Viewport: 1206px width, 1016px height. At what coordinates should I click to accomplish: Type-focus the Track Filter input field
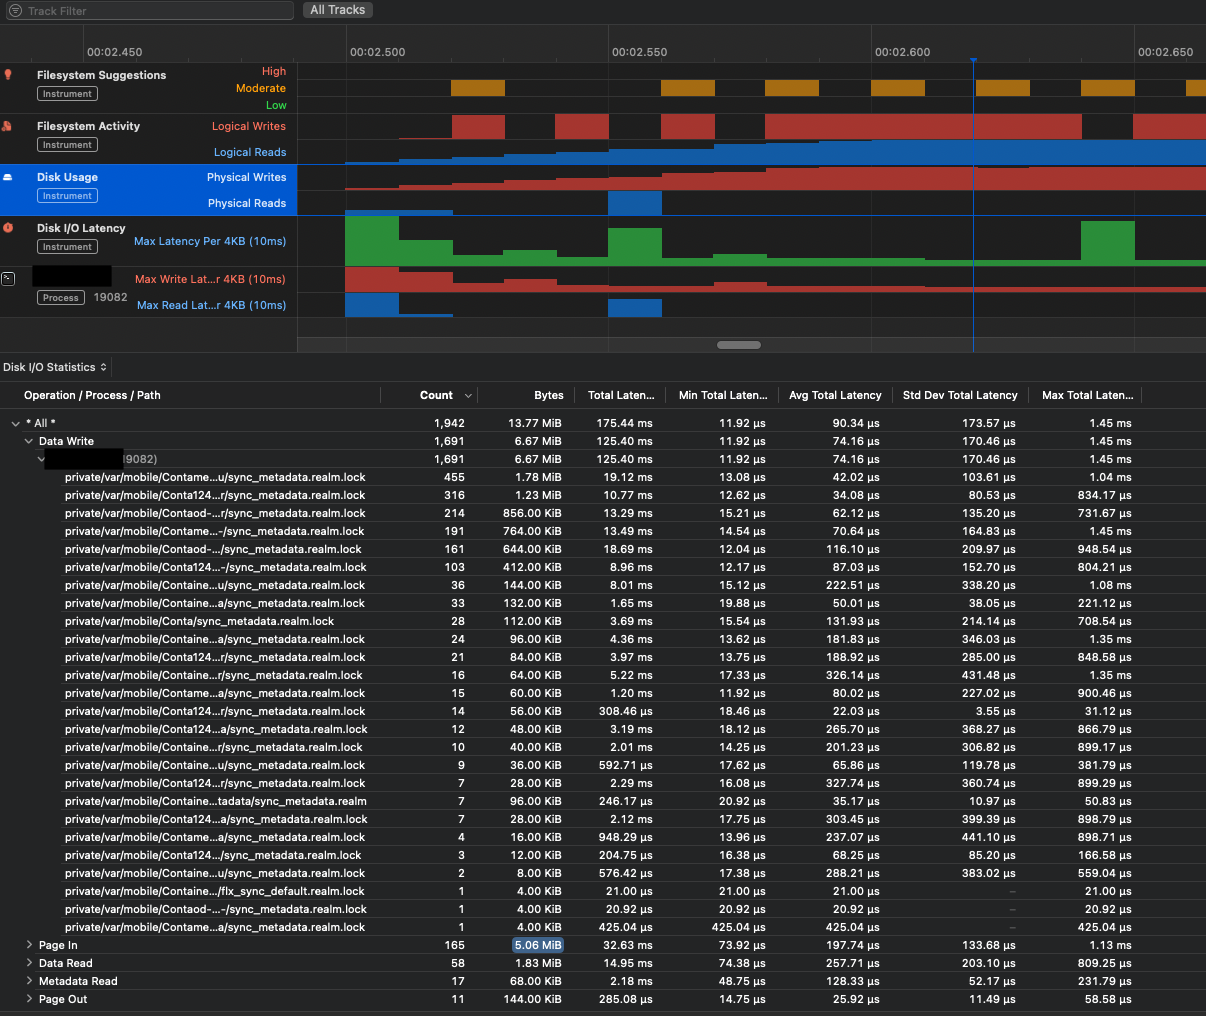150,11
